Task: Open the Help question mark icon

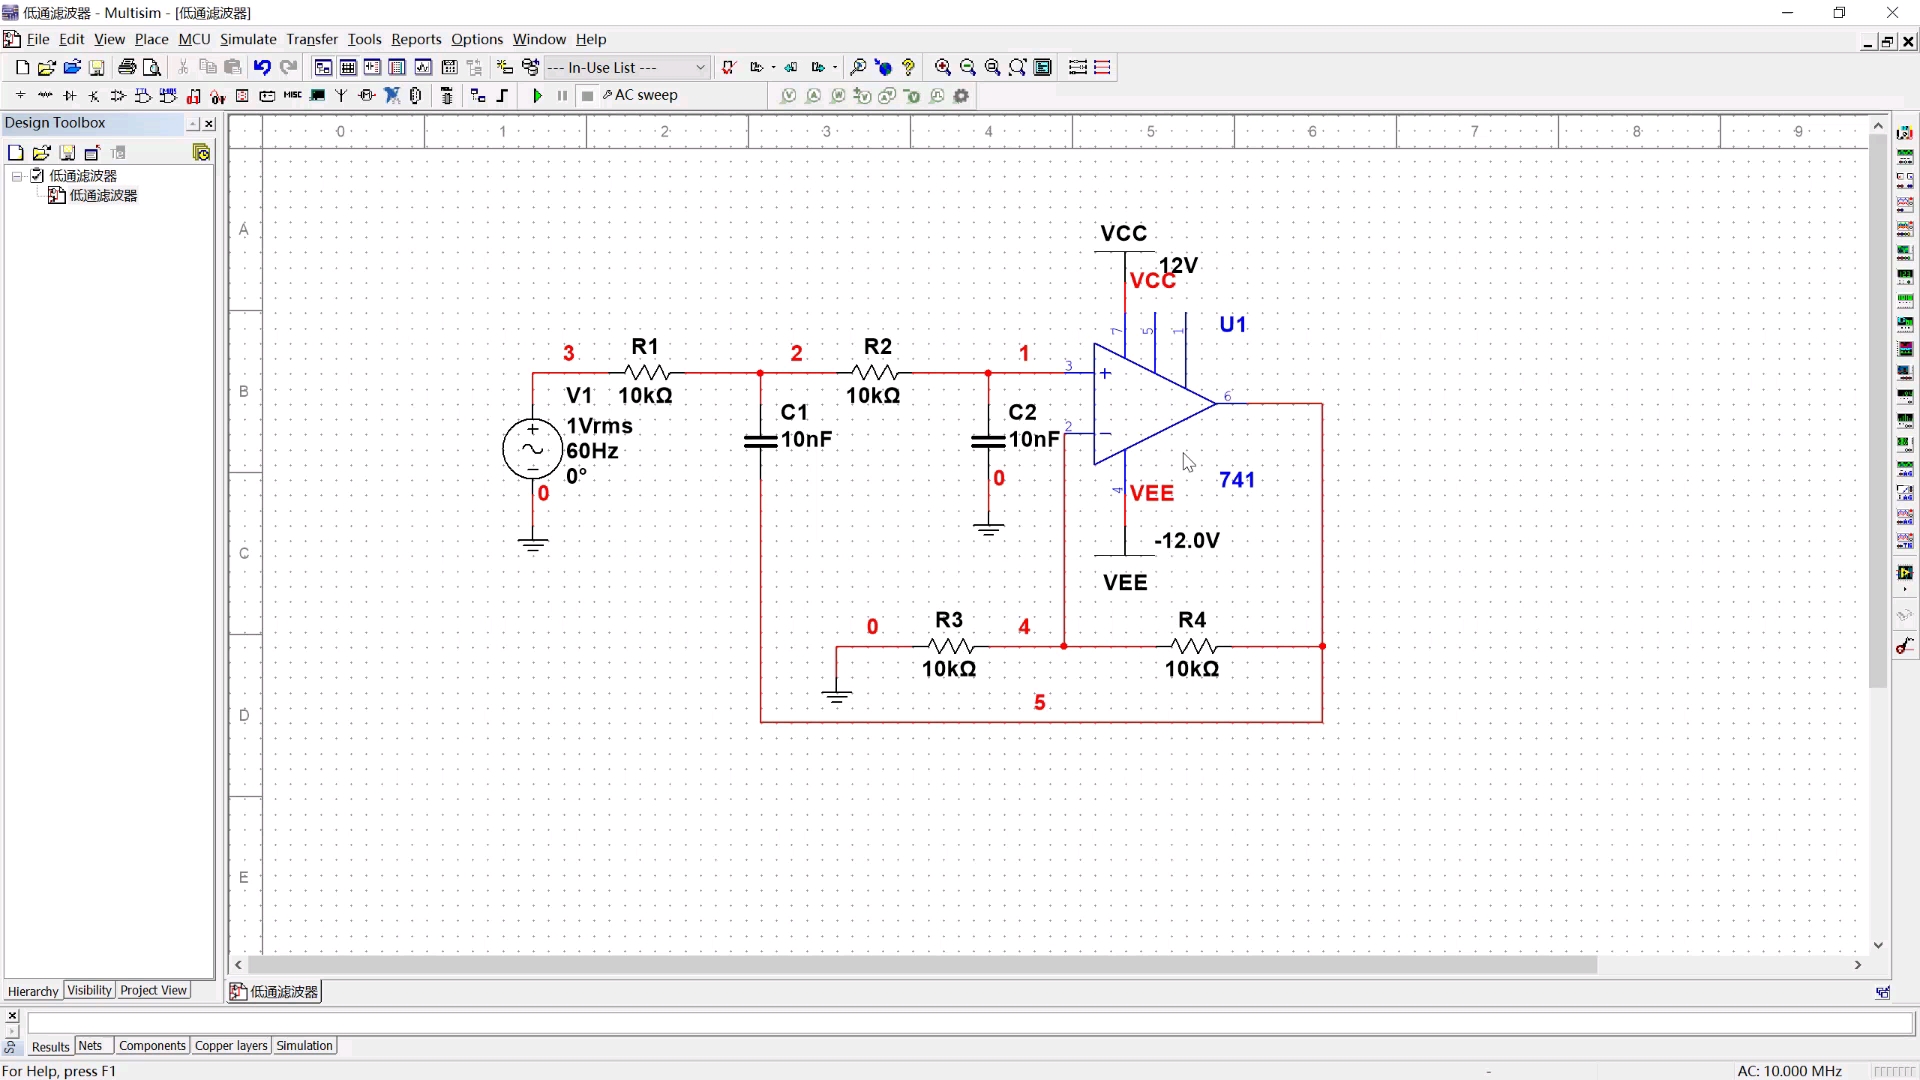Action: 908,67
